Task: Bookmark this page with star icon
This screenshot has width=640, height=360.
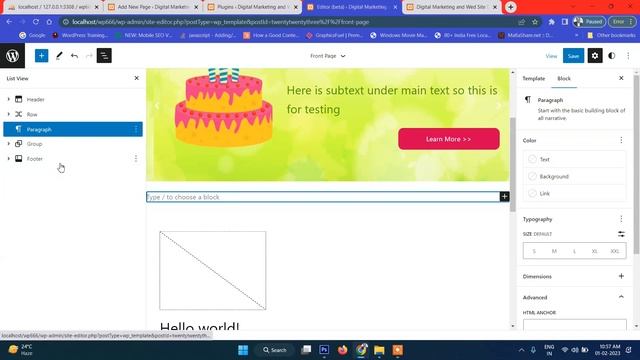Action: (x=535, y=22)
